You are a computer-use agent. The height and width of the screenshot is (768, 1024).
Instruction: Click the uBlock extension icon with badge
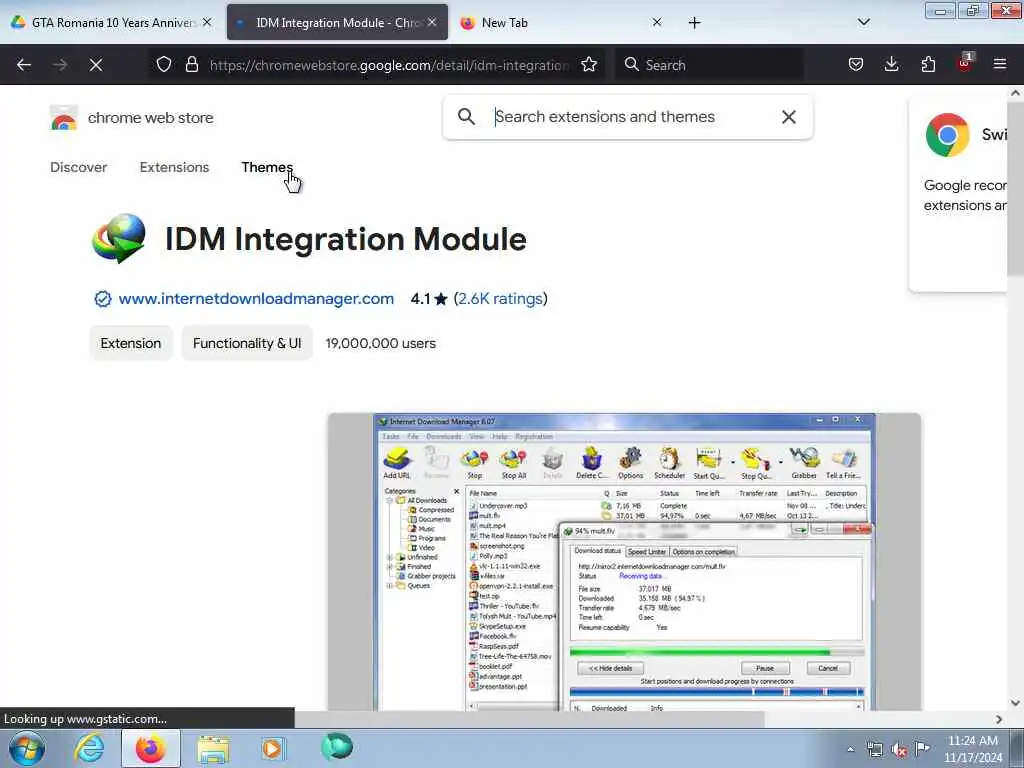pyautogui.click(x=965, y=63)
